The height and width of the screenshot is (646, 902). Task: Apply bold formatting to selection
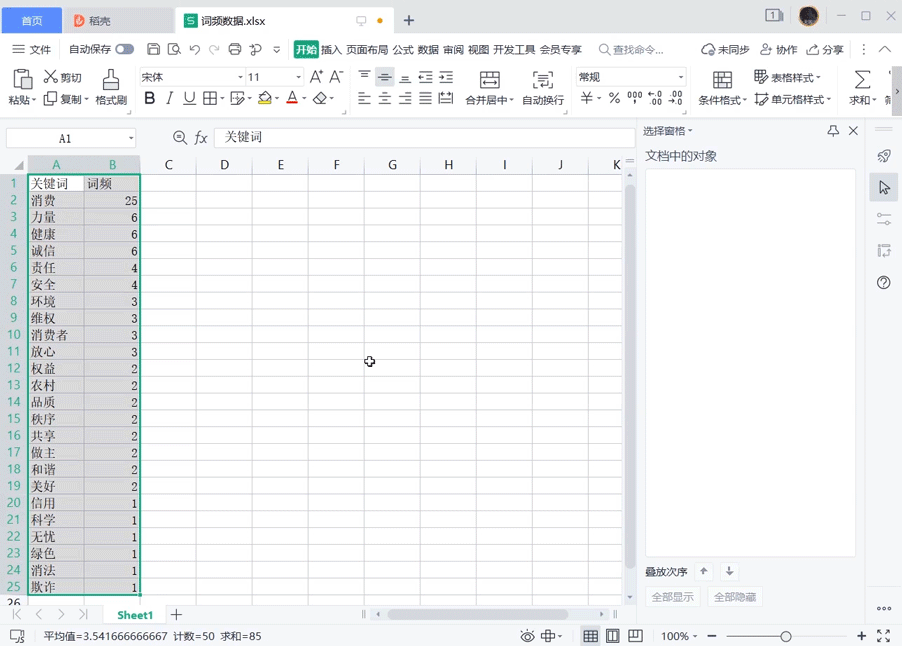pyautogui.click(x=150, y=98)
